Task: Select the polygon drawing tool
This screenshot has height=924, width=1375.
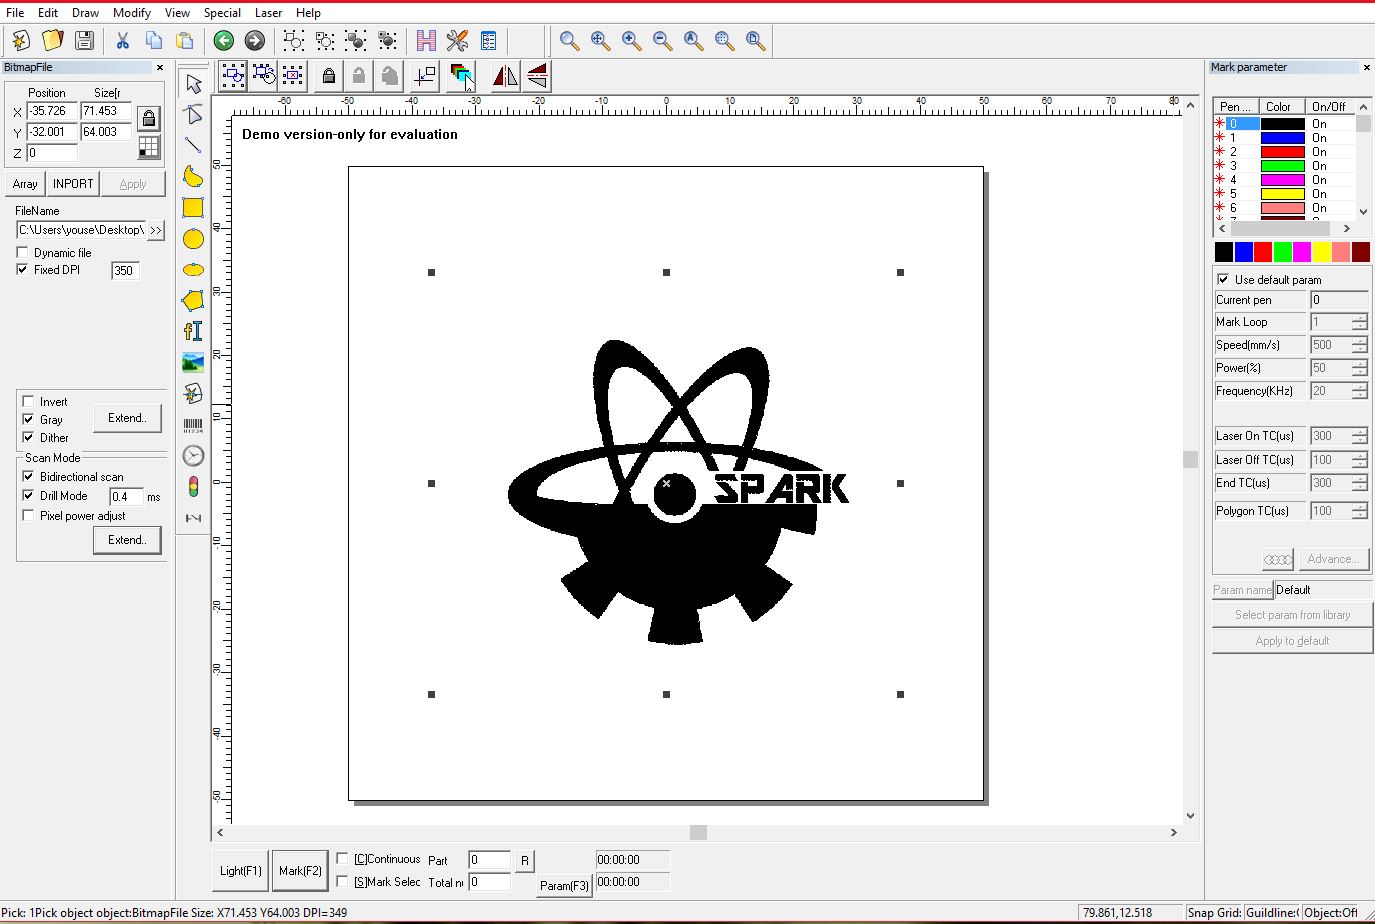Action: click(193, 301)
